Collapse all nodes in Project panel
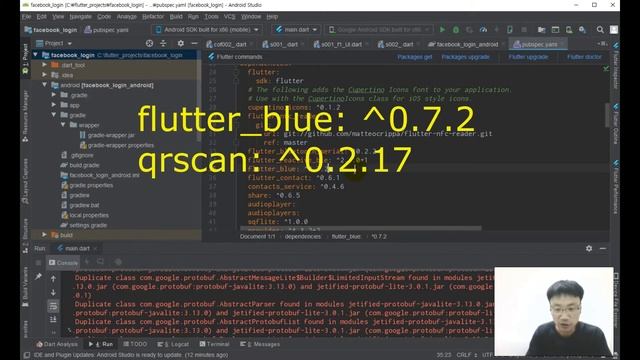Viewport: 640px width, 360px height. (163, 43)
